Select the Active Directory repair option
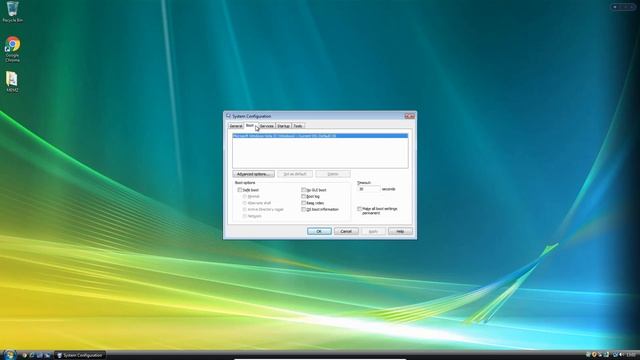This screenshot has height=360, width=640. 244,209
